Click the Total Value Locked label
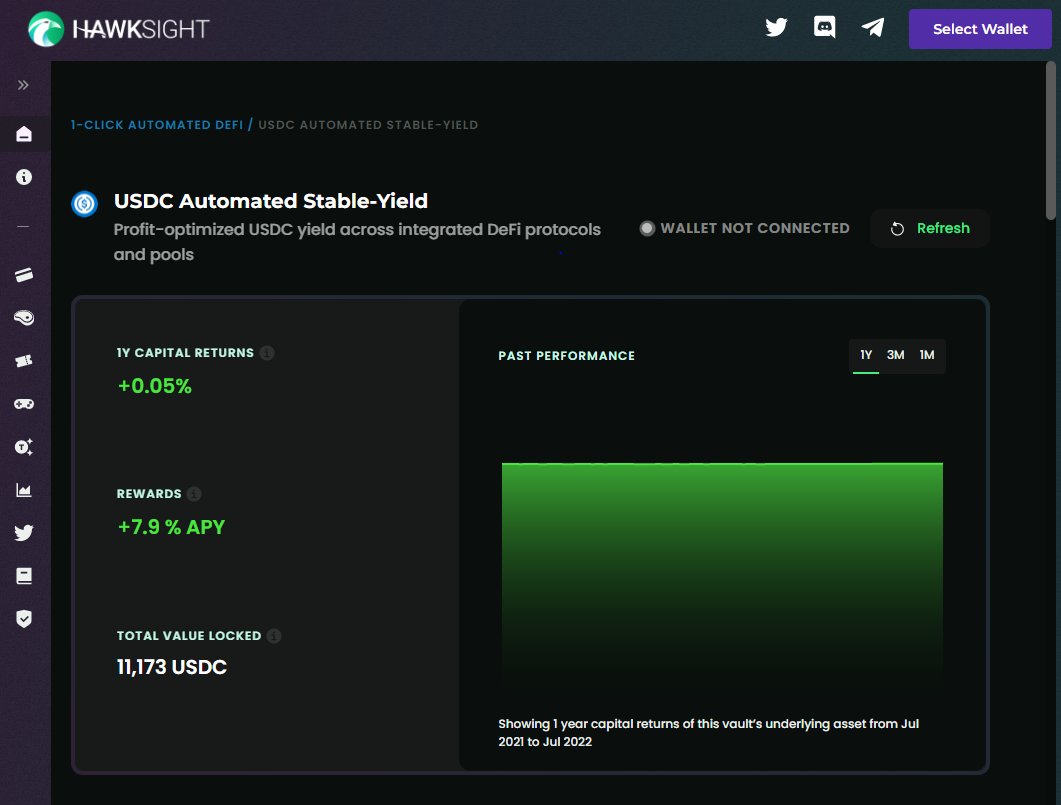 point(189,636)
